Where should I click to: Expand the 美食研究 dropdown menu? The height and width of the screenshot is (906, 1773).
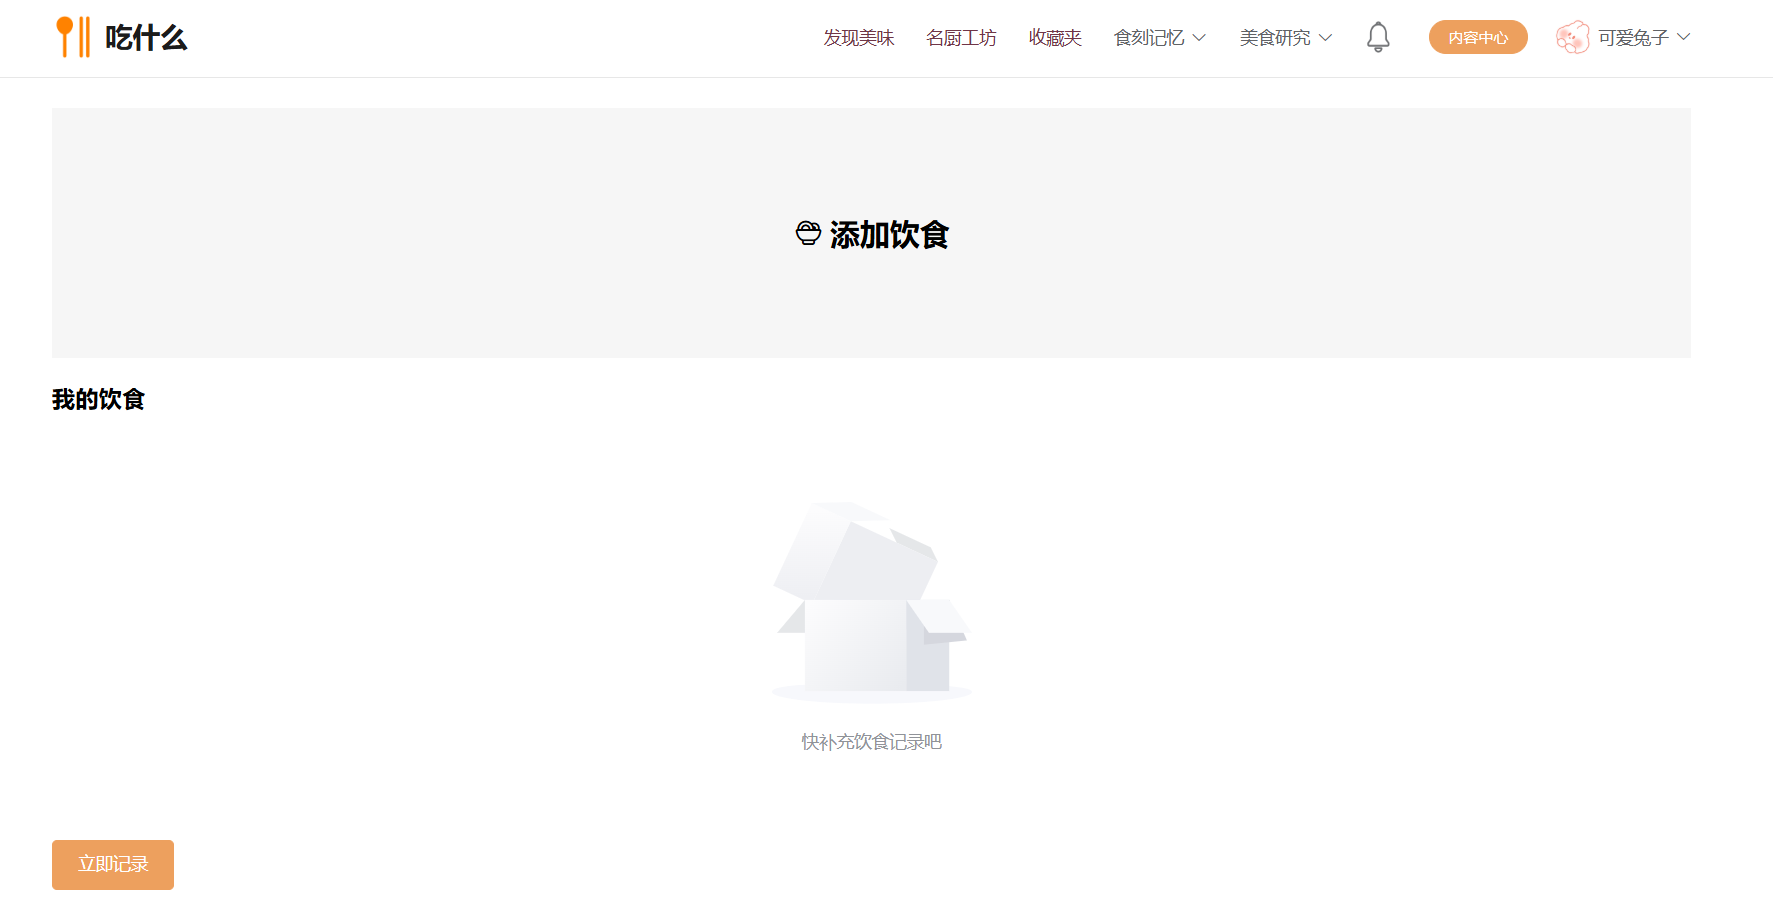(1286, 38)
